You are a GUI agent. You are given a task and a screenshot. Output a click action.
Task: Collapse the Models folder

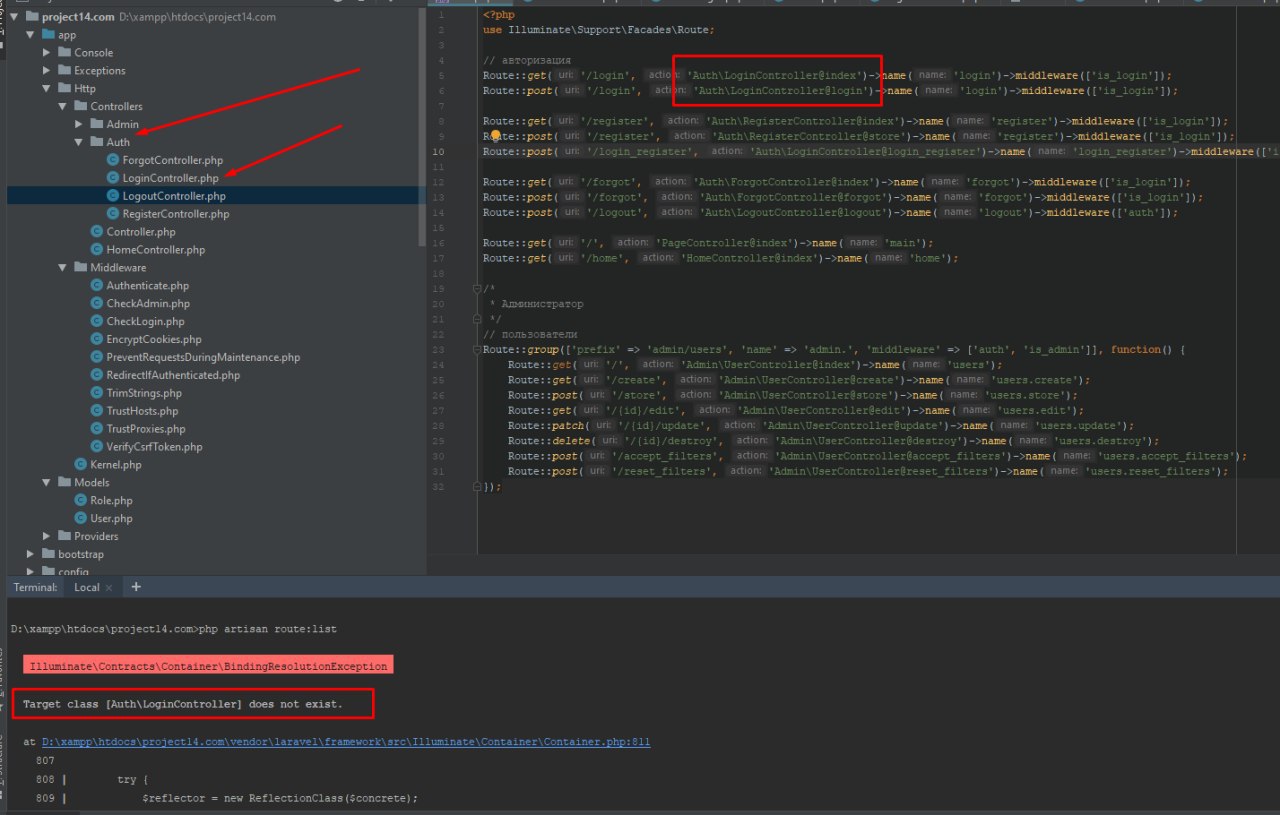pos(47,483)
